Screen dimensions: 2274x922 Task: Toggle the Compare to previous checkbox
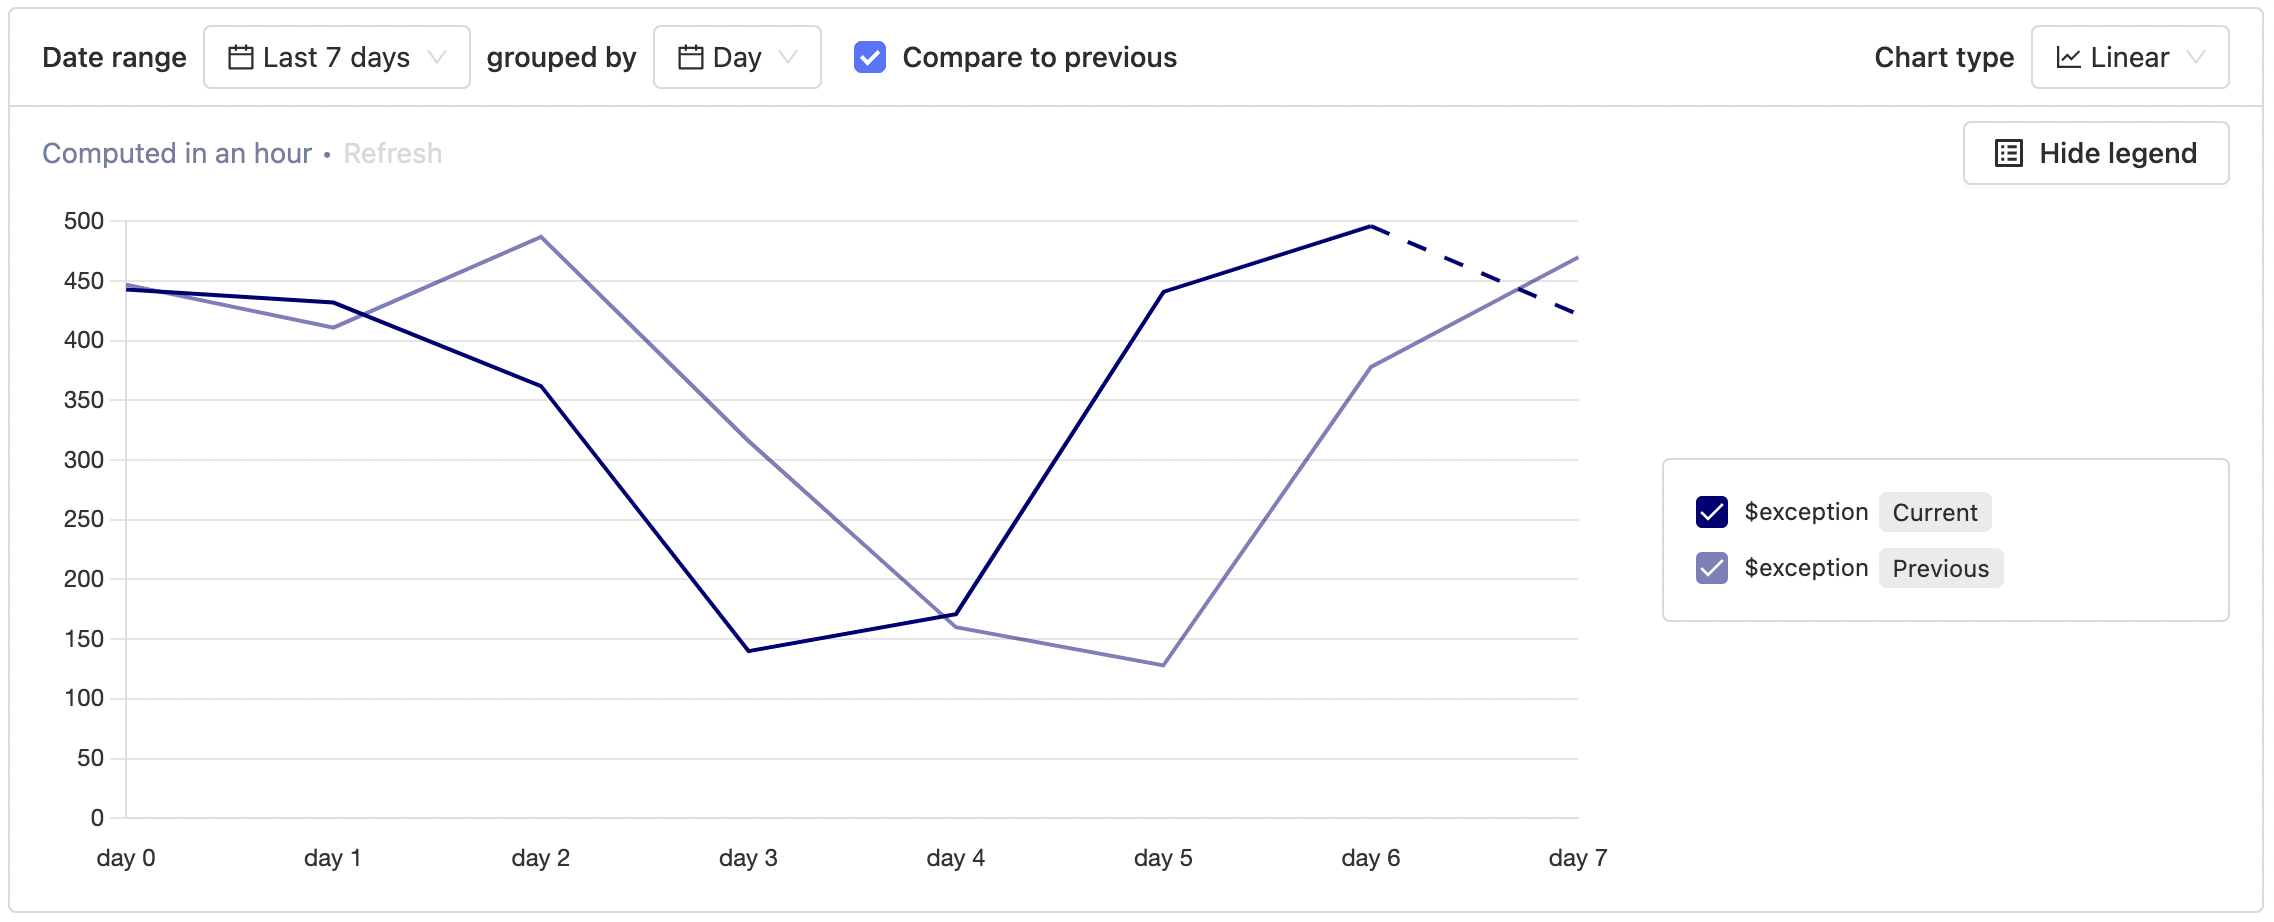coord(870,57)
